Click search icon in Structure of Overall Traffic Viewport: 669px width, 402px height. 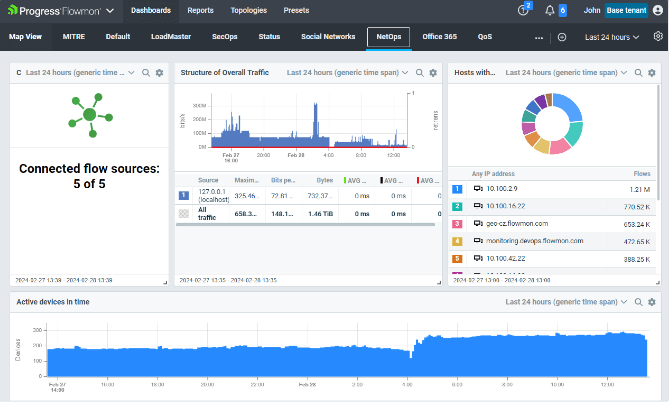(419, 73)
